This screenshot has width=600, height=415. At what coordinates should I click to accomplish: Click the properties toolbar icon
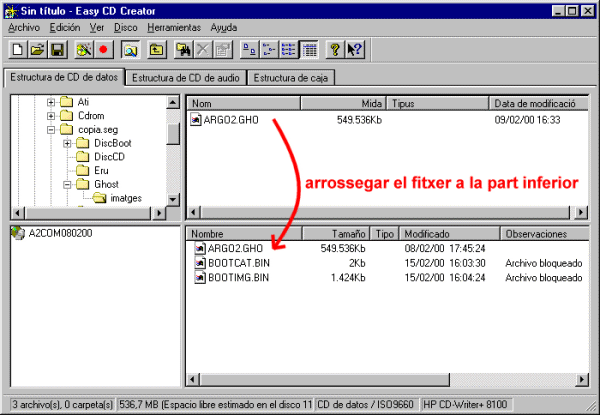223,50
